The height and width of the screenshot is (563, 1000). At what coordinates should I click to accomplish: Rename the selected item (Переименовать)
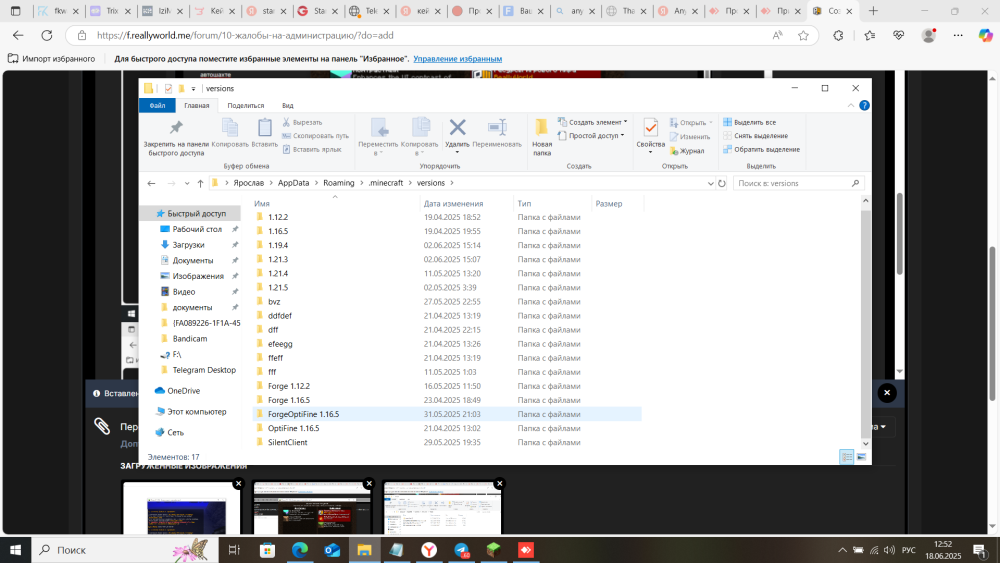(x=497, y=134)
